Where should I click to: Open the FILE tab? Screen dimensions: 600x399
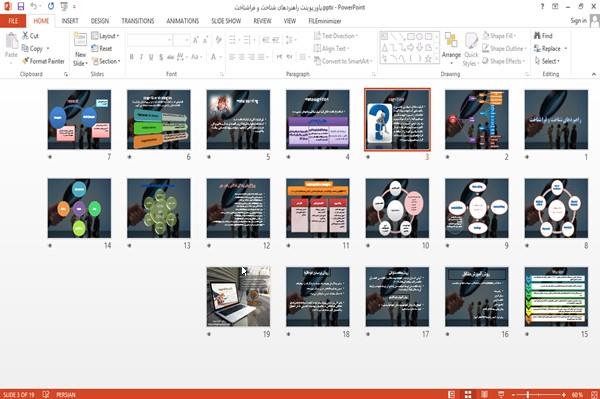pos(13,21)
